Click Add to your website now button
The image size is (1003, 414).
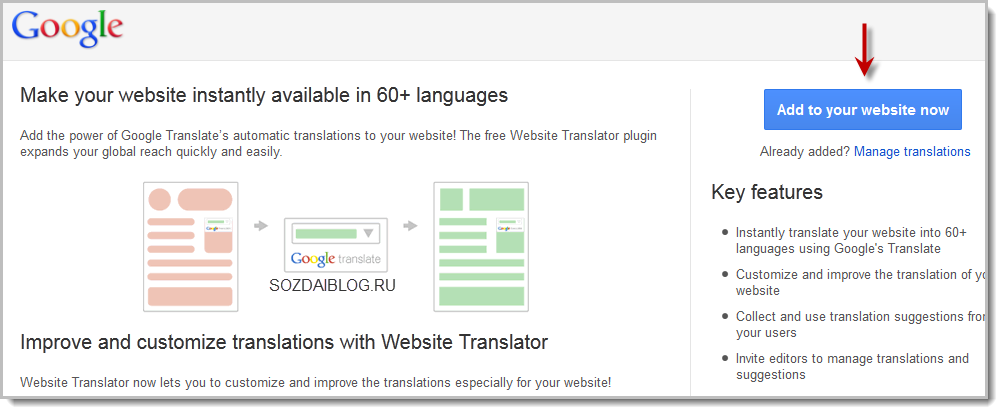tap(862, 109)
